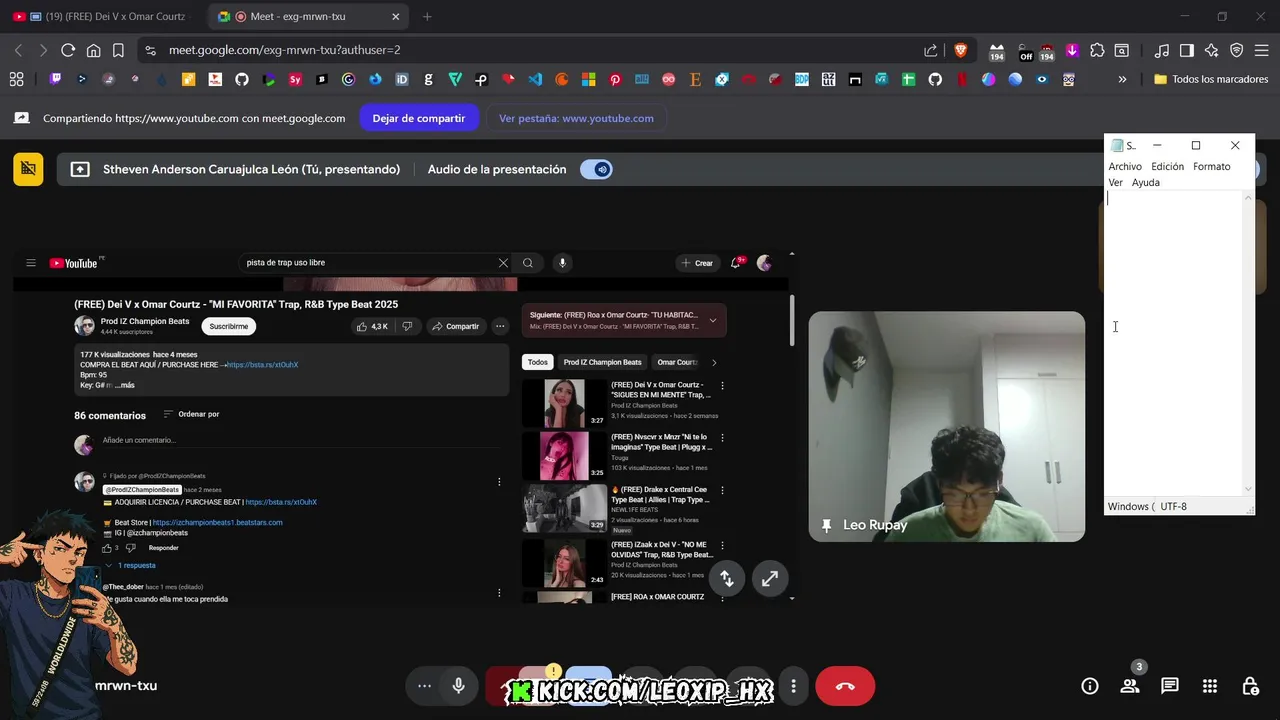
Task: Open Ordenar por comment sorting
Action: [191, 414]
